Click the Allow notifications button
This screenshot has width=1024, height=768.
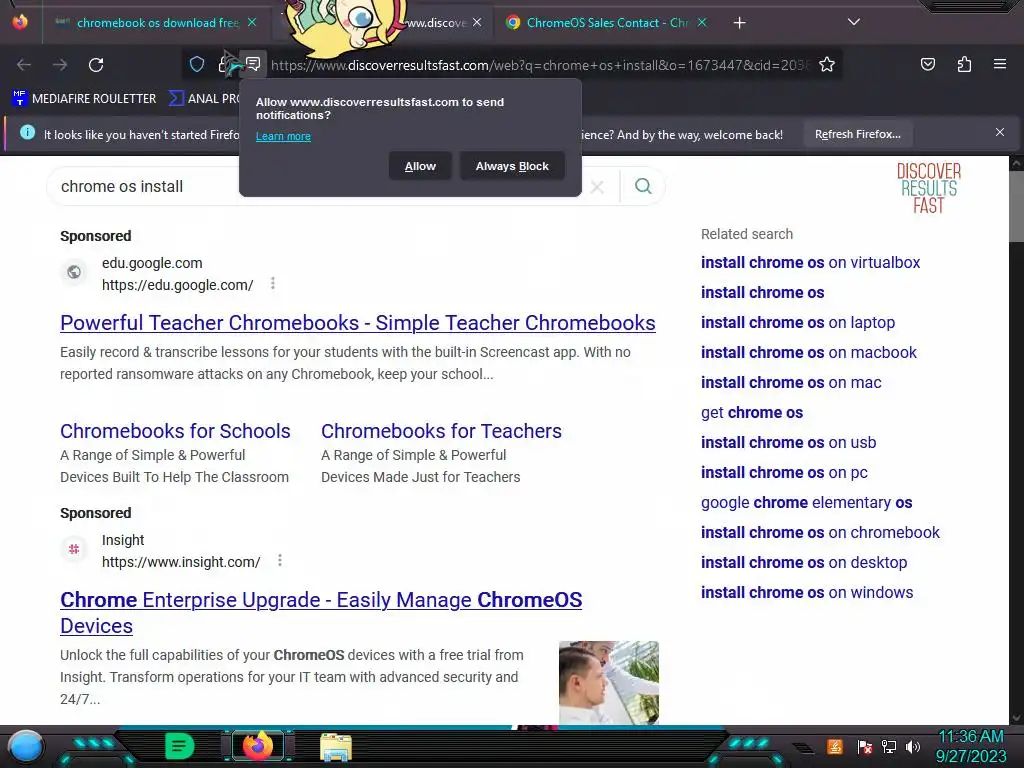pos(420,166)
